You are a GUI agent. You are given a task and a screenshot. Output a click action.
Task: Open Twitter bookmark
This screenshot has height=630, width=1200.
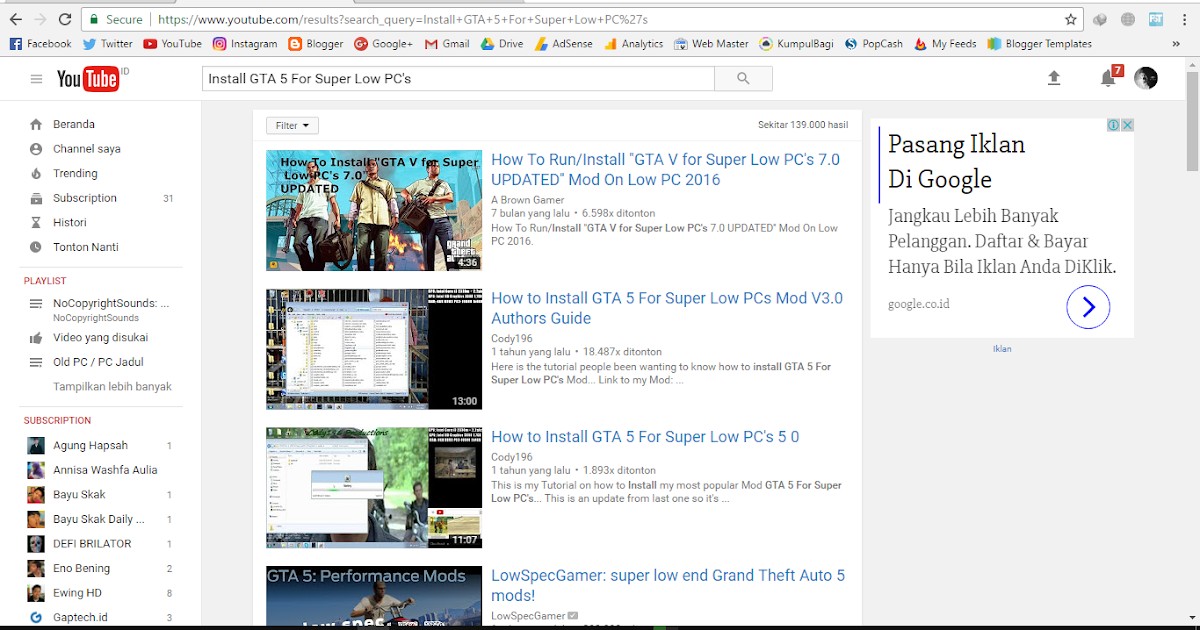point(107,44)
